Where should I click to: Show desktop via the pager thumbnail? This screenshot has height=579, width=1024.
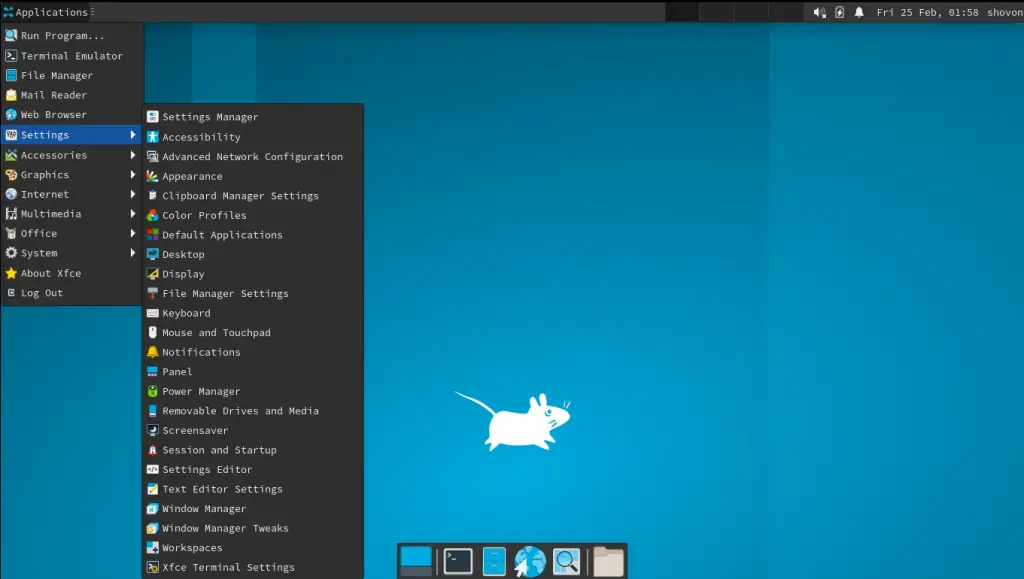coord(416,559)
